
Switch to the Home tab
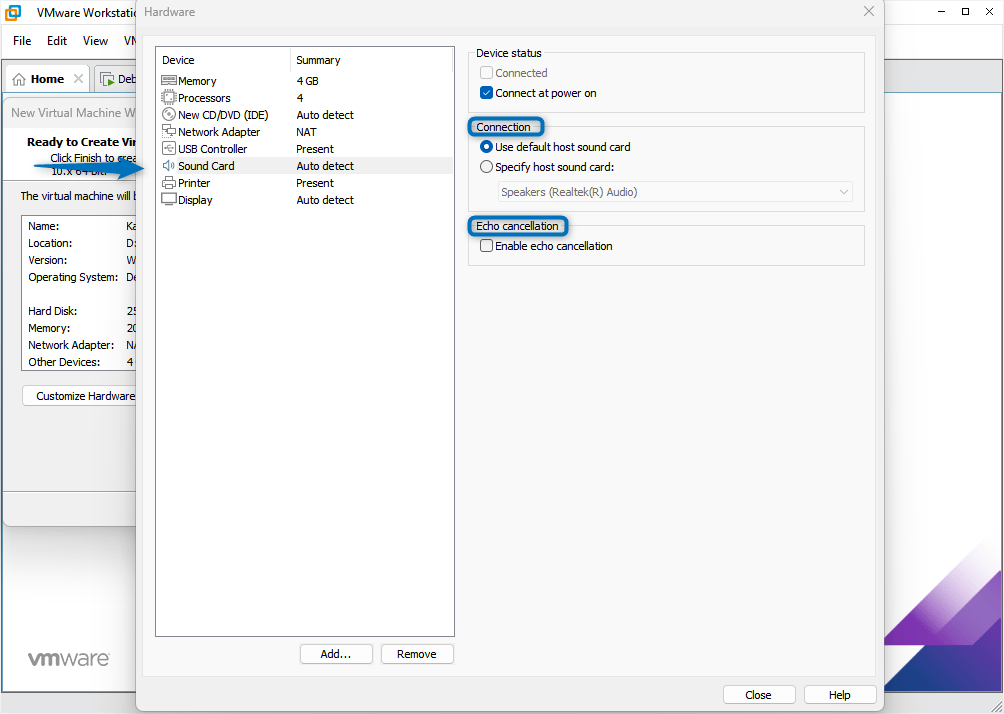click(45, 77)
